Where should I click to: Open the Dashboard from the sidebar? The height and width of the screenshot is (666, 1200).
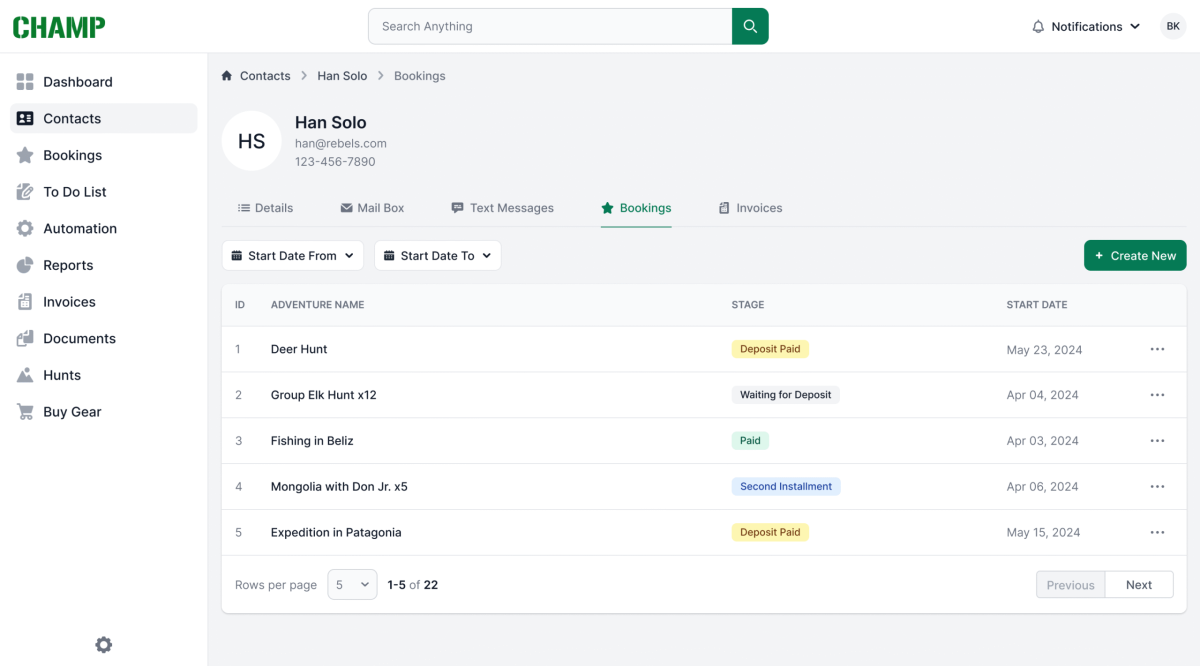pos(78,81)
